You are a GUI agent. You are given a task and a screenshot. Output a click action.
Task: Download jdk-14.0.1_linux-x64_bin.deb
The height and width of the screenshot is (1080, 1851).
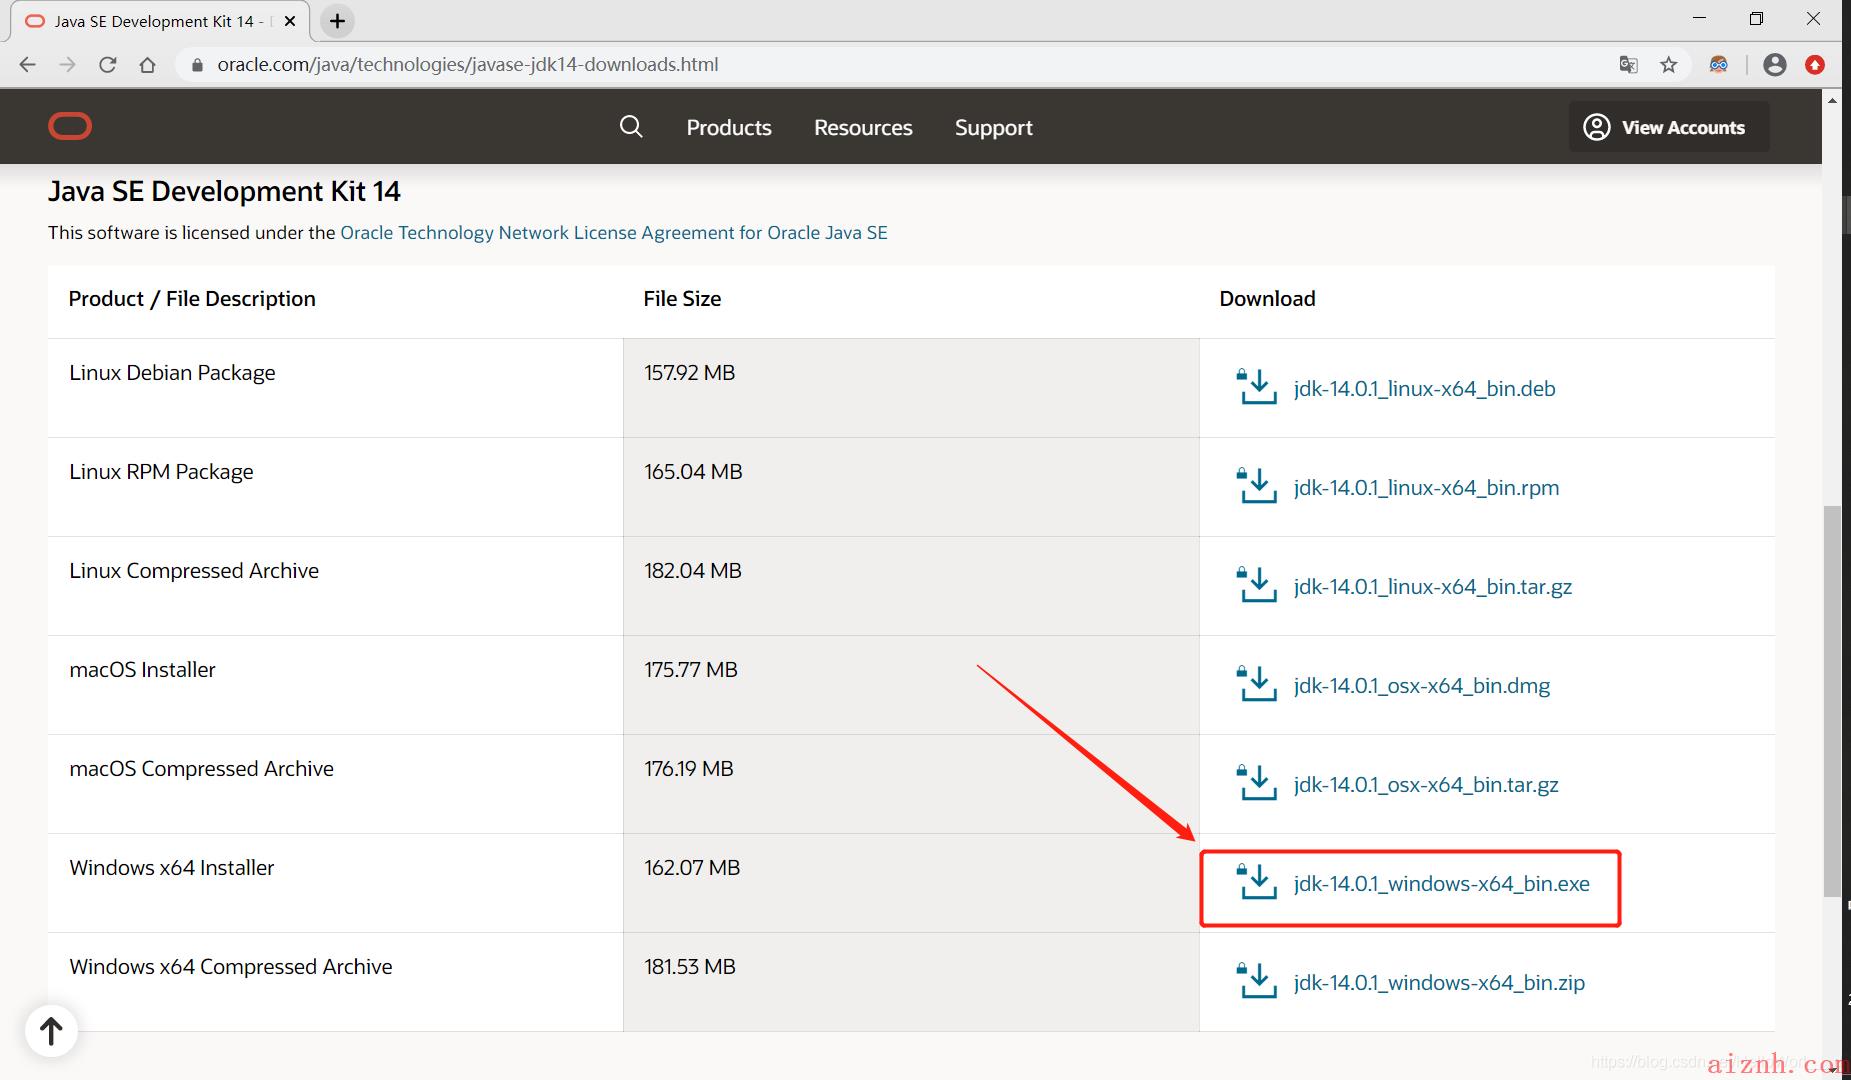pos(1424,389)
